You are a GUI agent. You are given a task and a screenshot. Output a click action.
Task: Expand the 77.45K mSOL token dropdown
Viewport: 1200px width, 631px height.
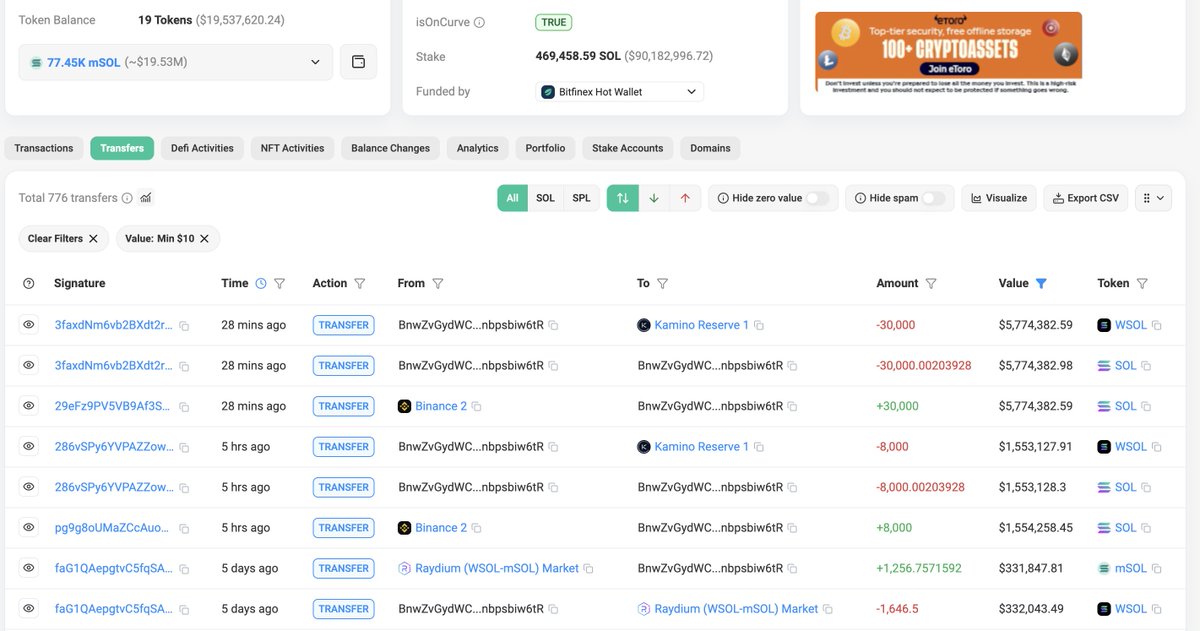tap(176, 62)
